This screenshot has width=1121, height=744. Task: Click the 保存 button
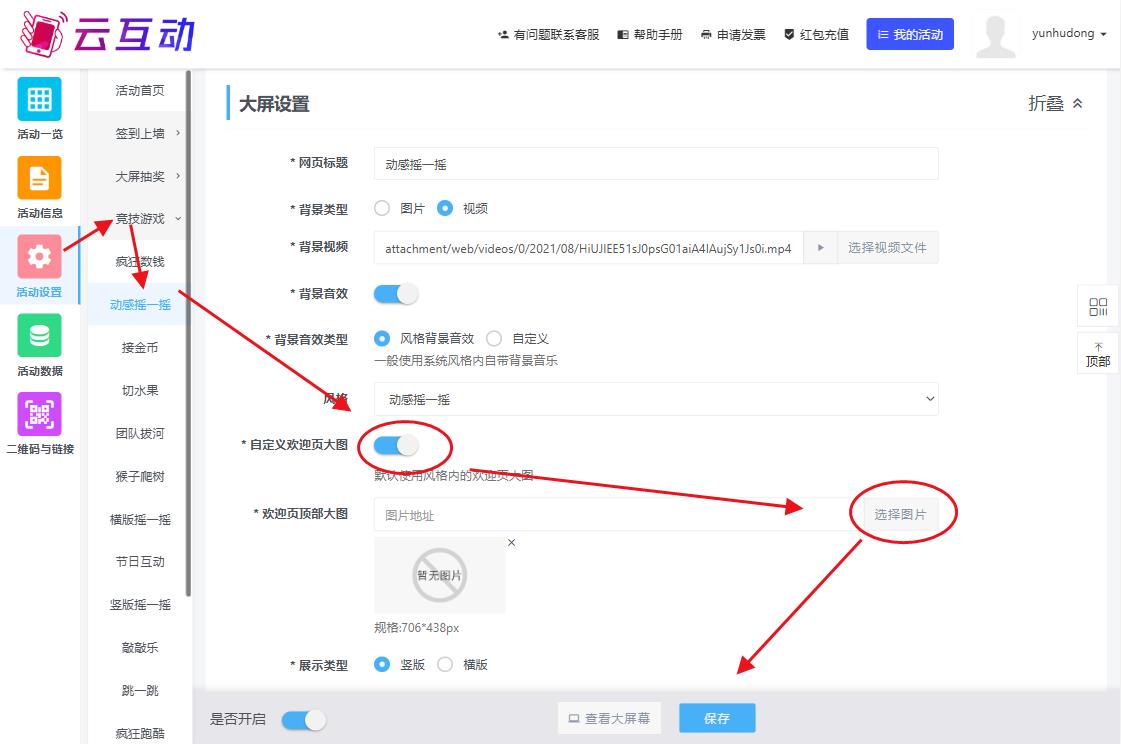pos(717,719)
